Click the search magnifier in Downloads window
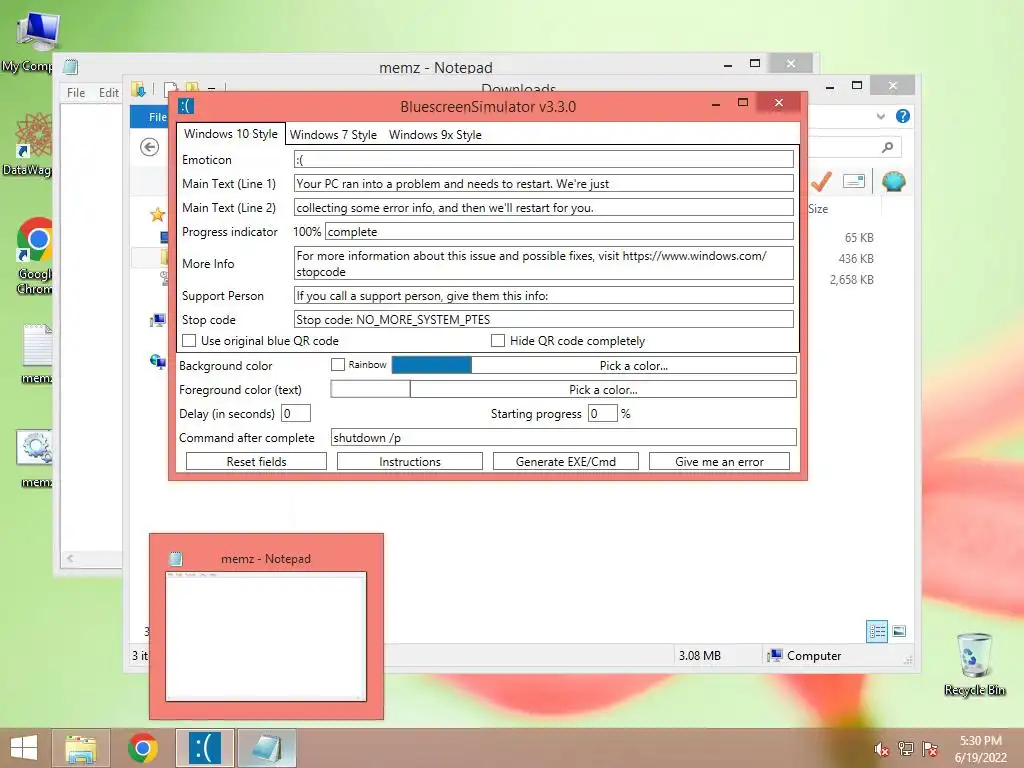 (887, 147)
